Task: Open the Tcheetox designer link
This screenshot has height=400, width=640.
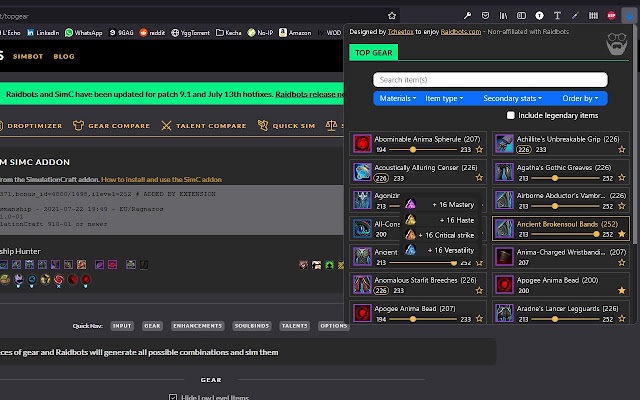Action: pyautogui.click(x=400, y=31)
